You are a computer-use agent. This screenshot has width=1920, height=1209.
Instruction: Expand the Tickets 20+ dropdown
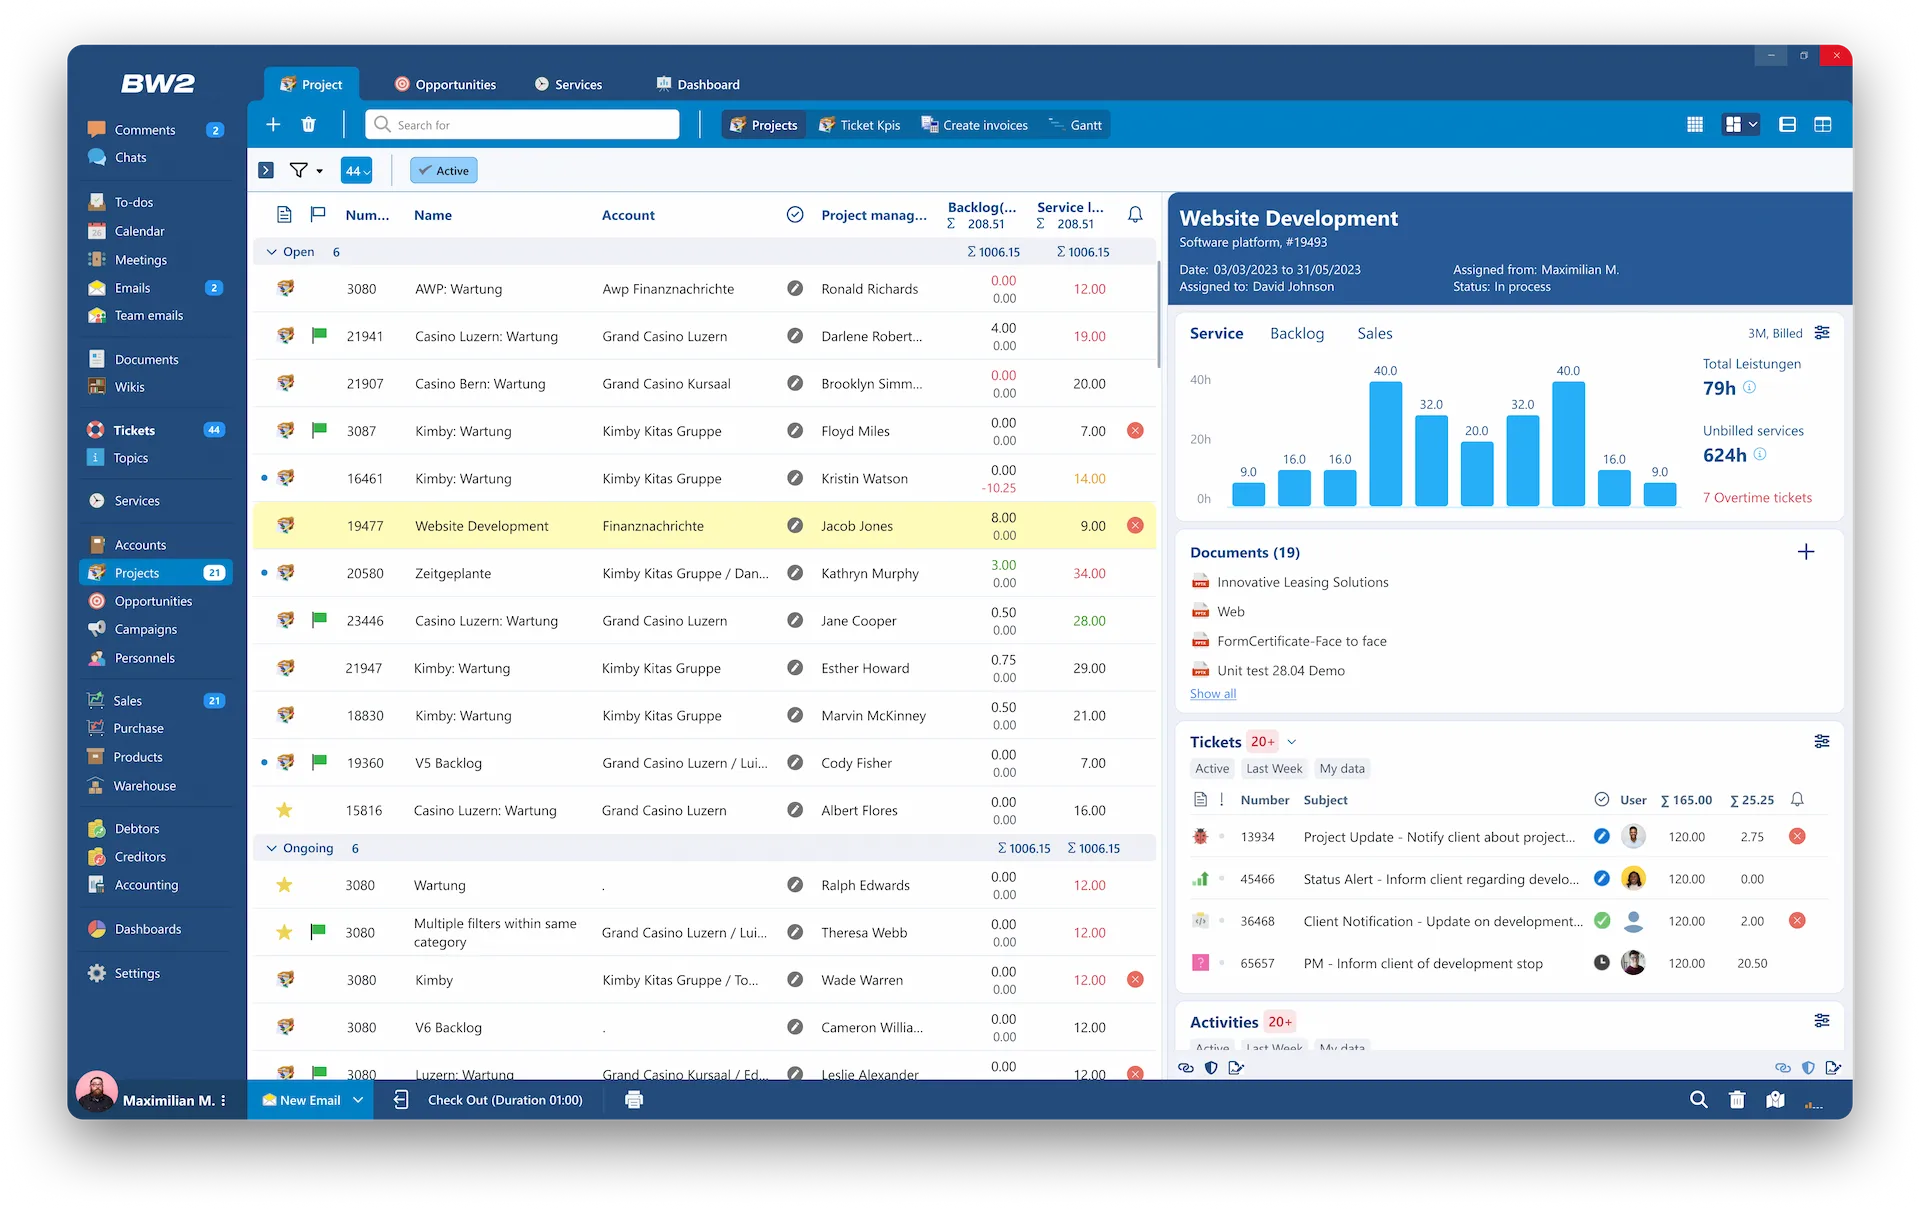[x=1292, y=741]
